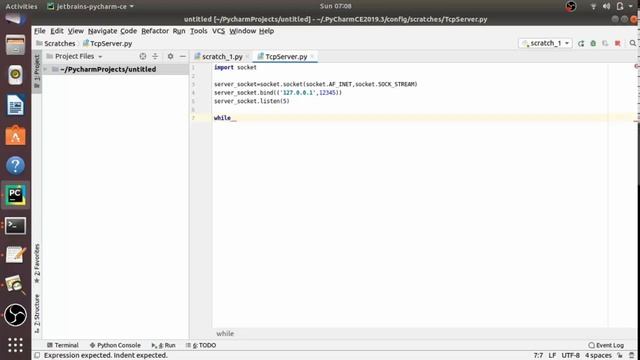Click the server_socket.listen(5) code line

251,101
